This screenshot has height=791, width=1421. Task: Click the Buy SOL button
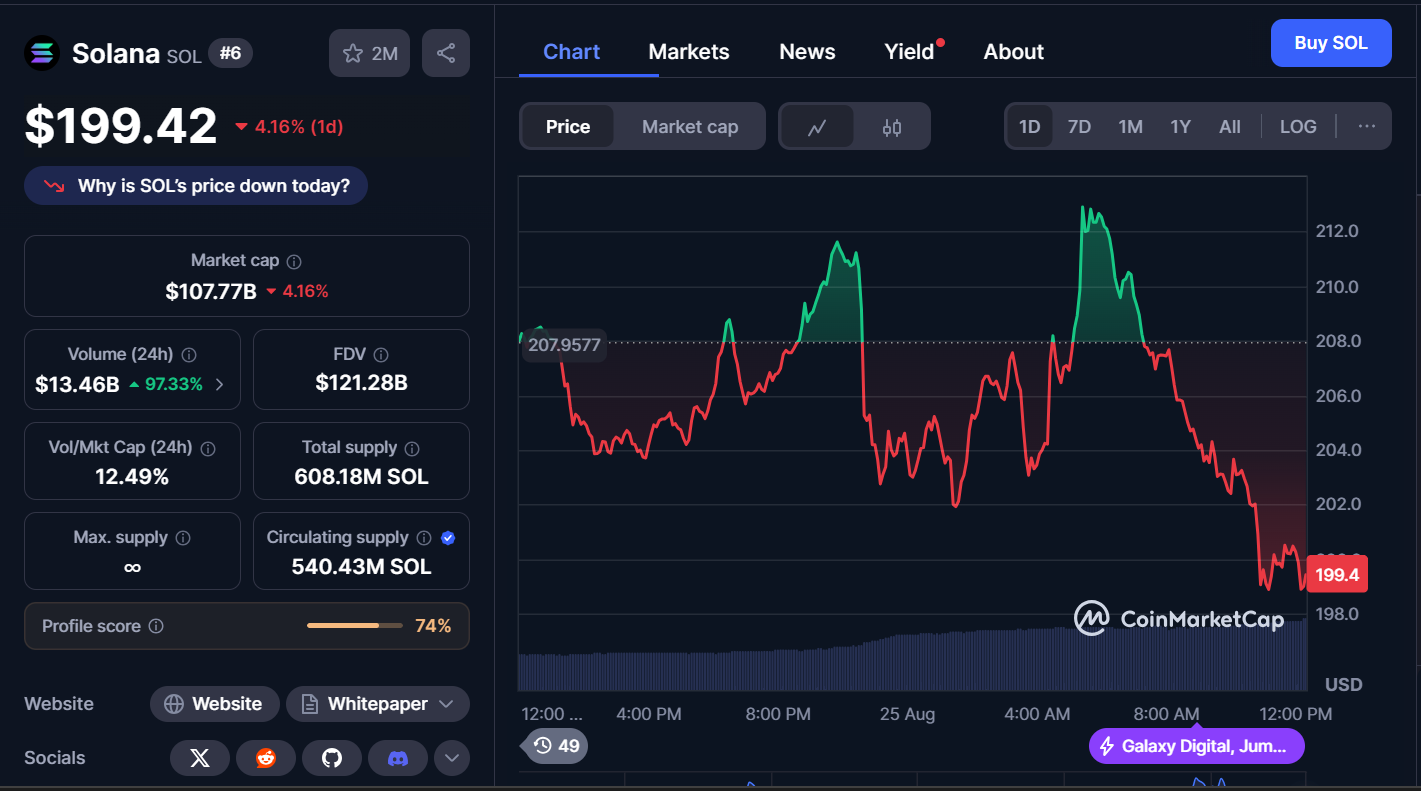(1331, 43)
